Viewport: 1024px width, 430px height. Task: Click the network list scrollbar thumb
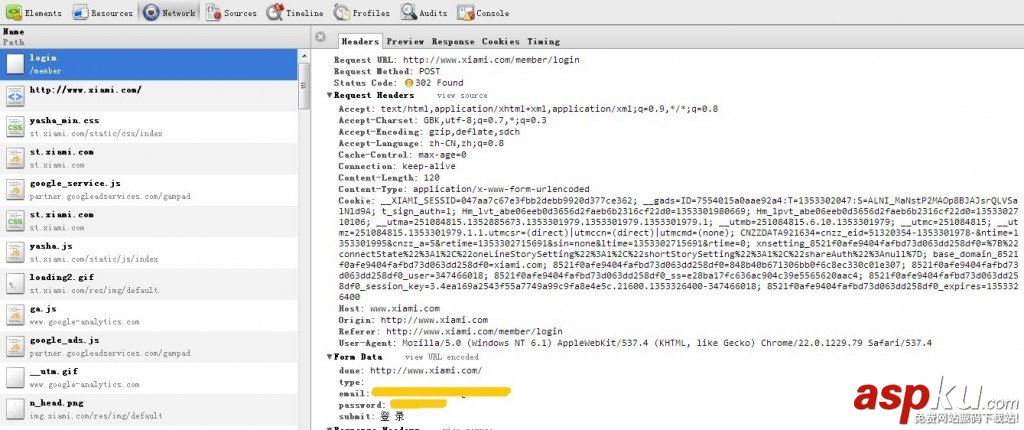[x=304, y=86]
